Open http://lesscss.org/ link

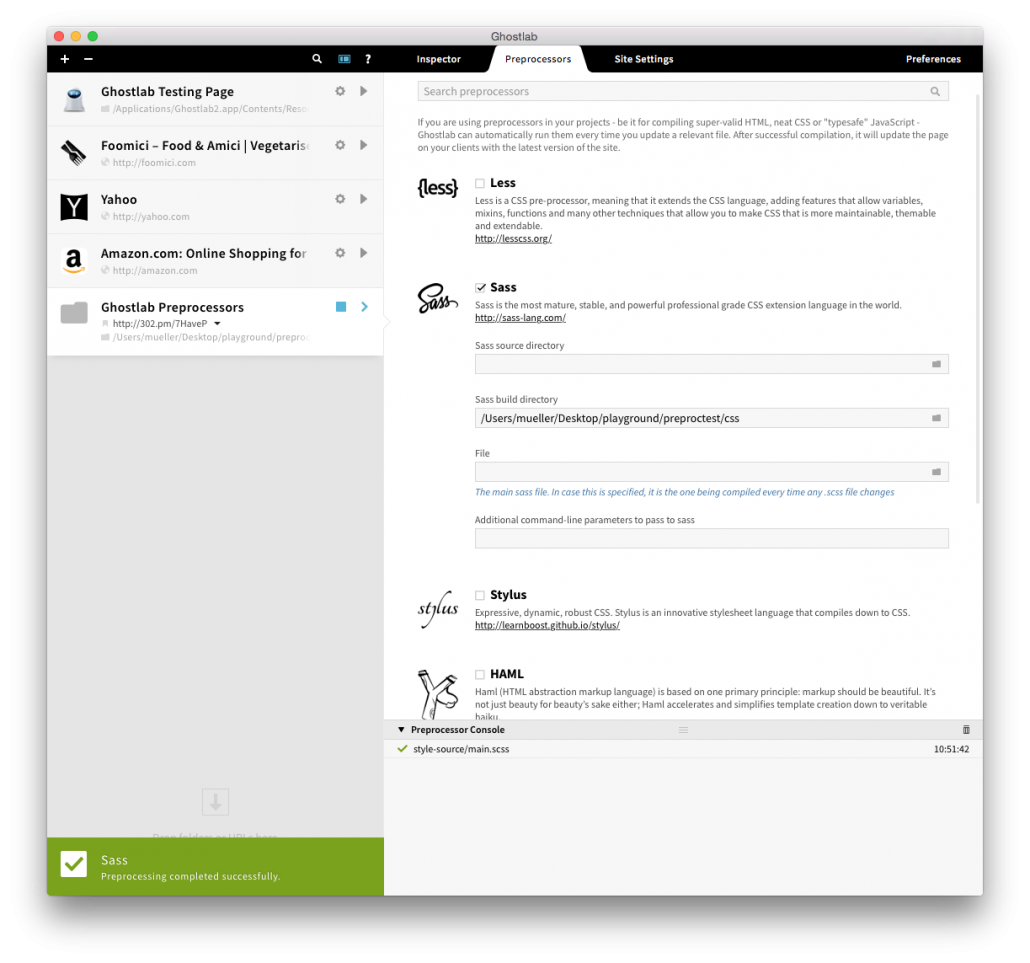[513, 239]
